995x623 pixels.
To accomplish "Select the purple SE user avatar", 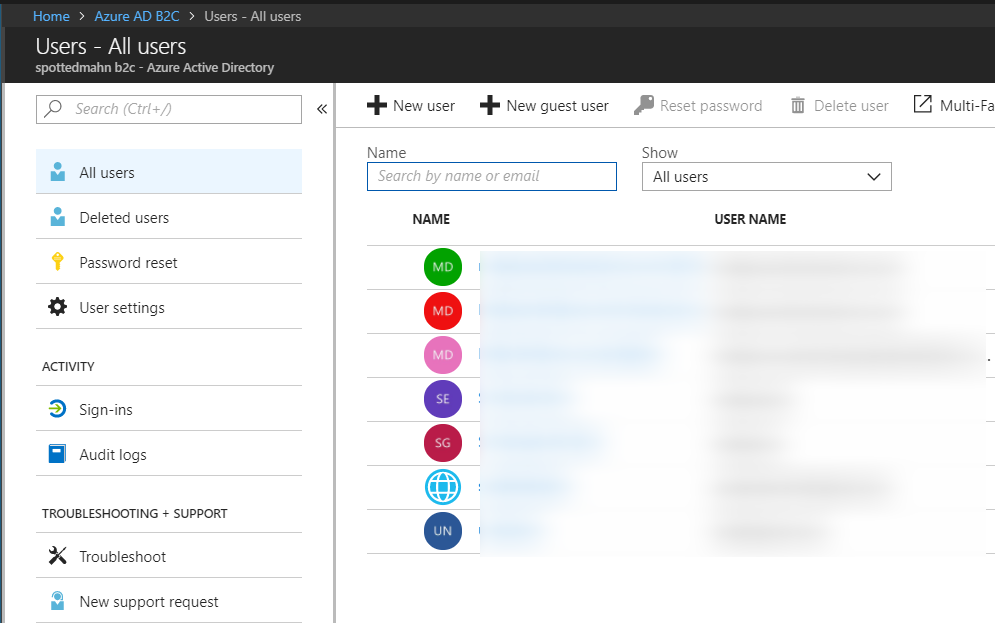I will pos(443,398).
